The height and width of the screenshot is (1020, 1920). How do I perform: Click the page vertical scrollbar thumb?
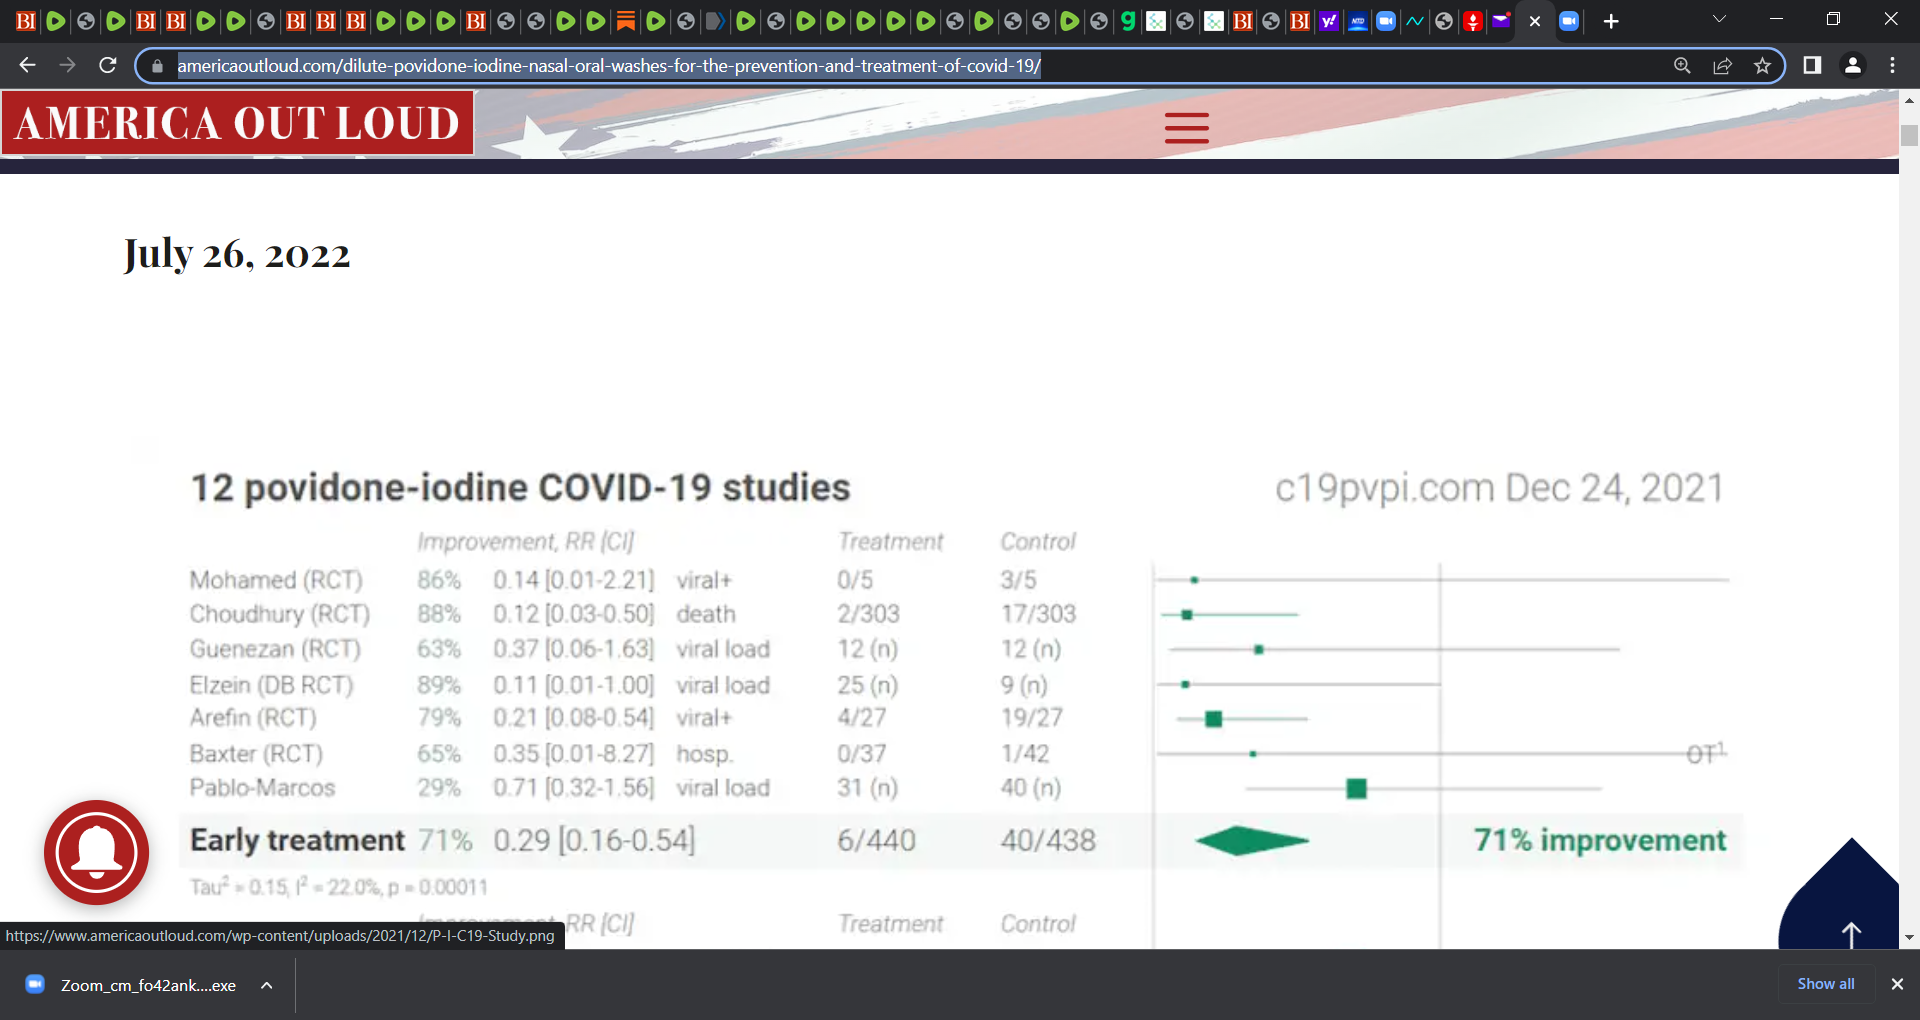click(x=1909, y=135)
